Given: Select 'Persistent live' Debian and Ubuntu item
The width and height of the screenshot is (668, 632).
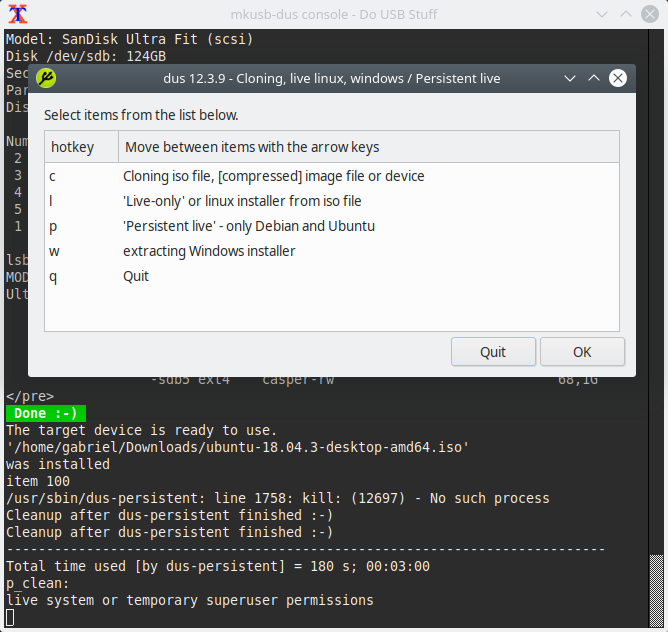Looking at the screenshot, I should [x=332, y=226].
